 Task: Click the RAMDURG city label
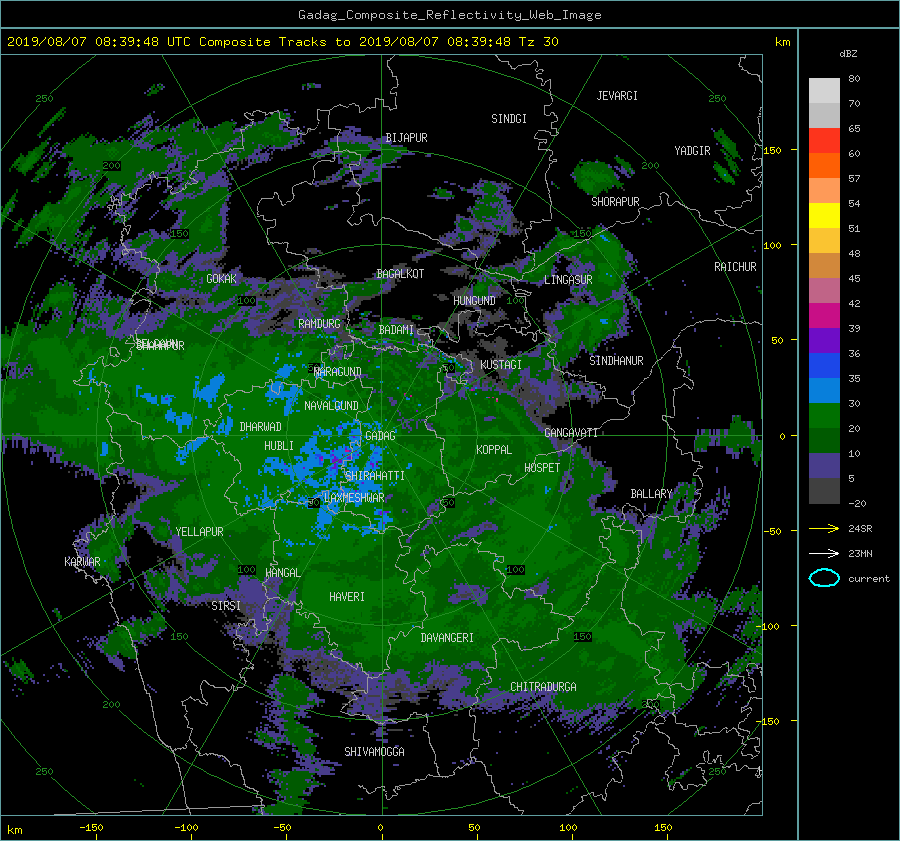click(319, 324)
